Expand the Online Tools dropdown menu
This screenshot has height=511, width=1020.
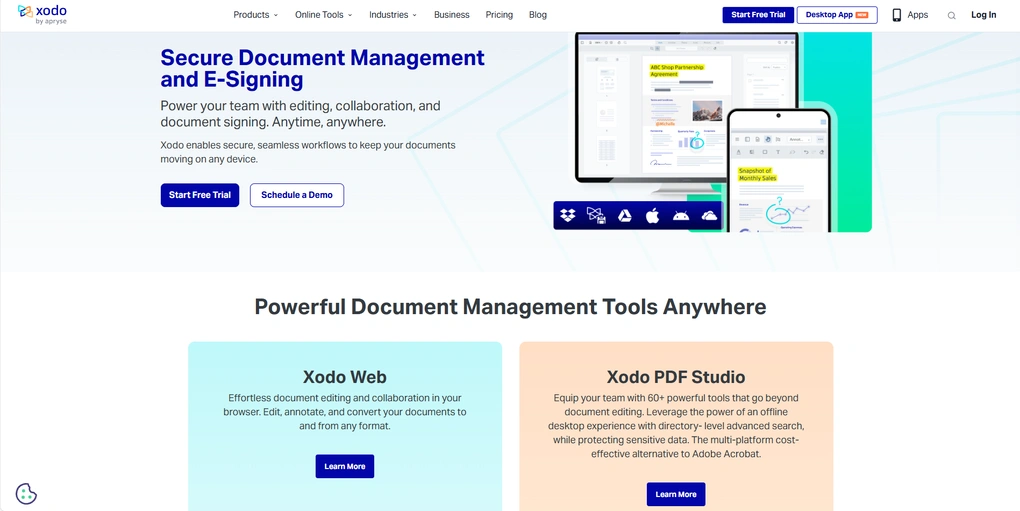(x=323, y=15)
